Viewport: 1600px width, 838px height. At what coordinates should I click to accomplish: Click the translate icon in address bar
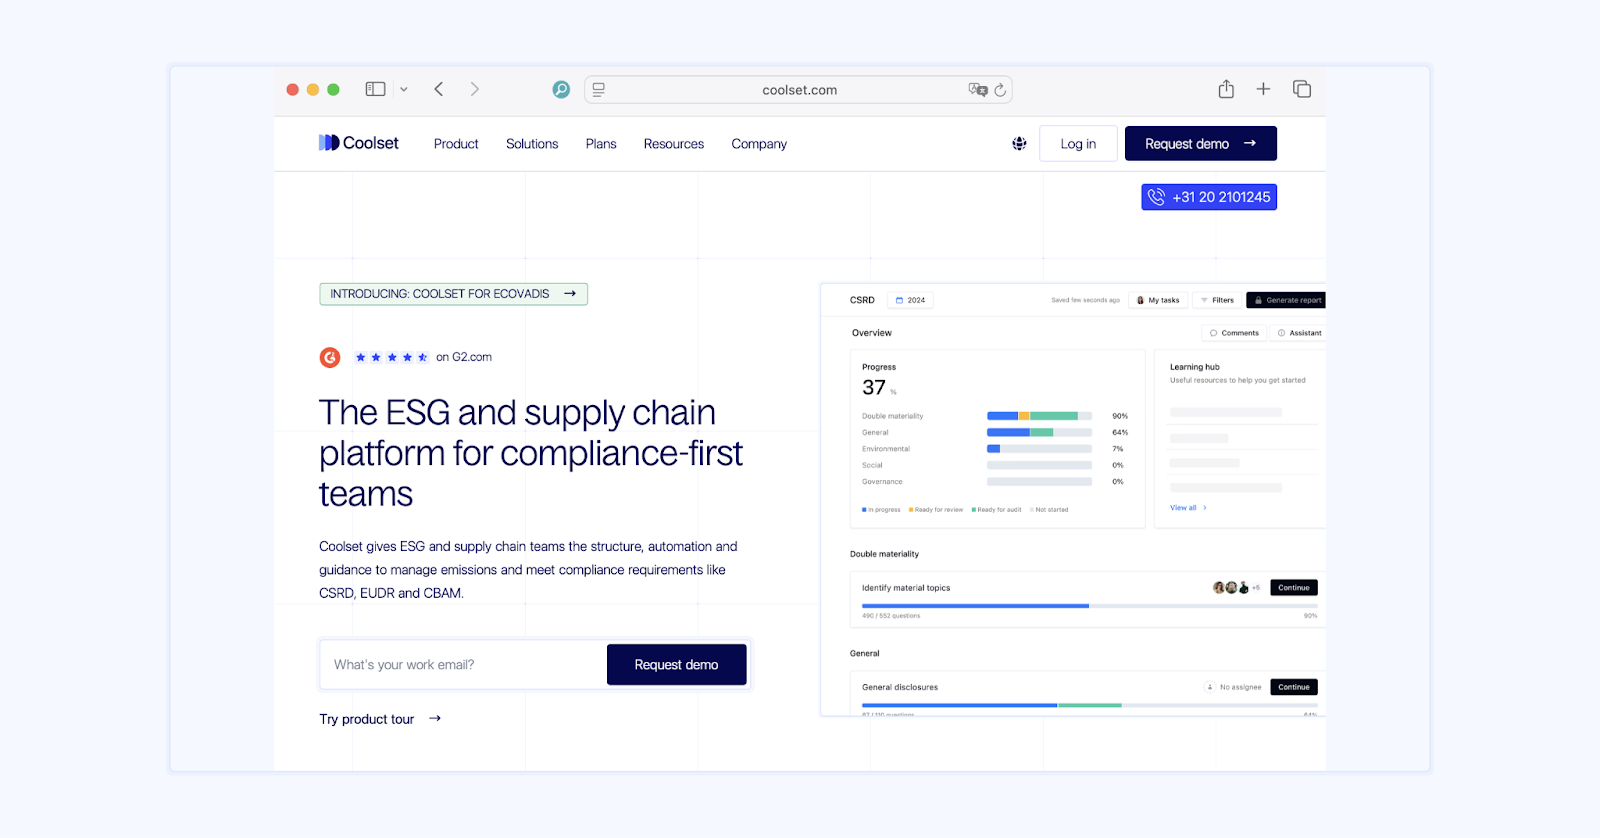(978, 89)
